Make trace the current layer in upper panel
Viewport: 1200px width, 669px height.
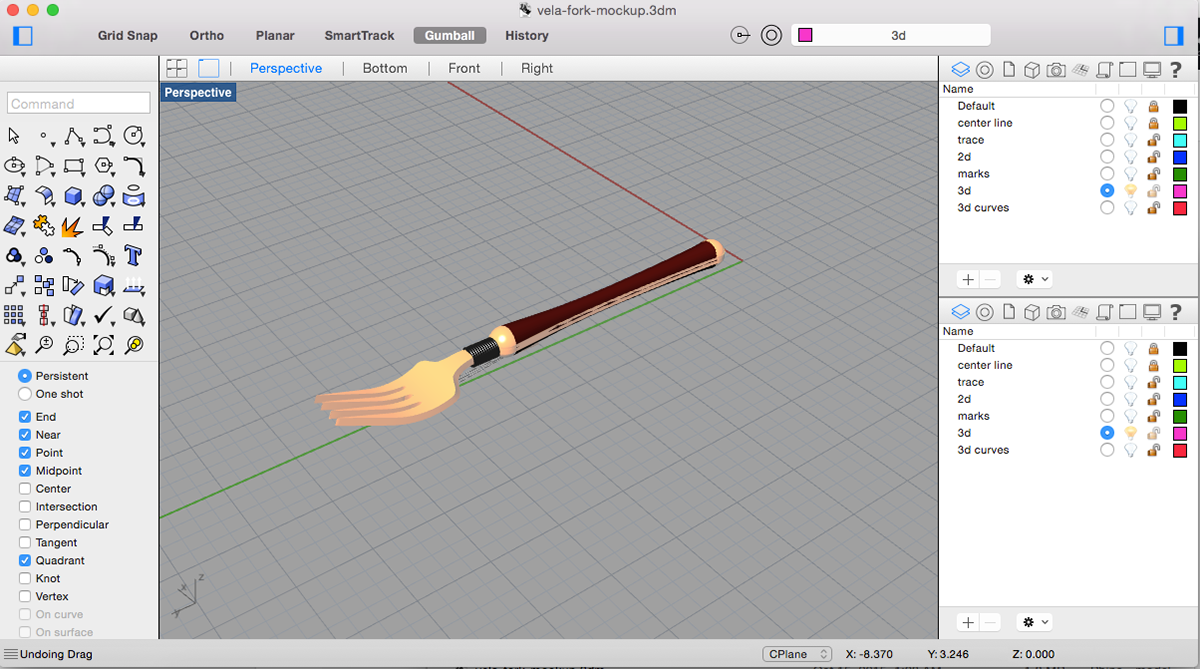click(1107, 140)
